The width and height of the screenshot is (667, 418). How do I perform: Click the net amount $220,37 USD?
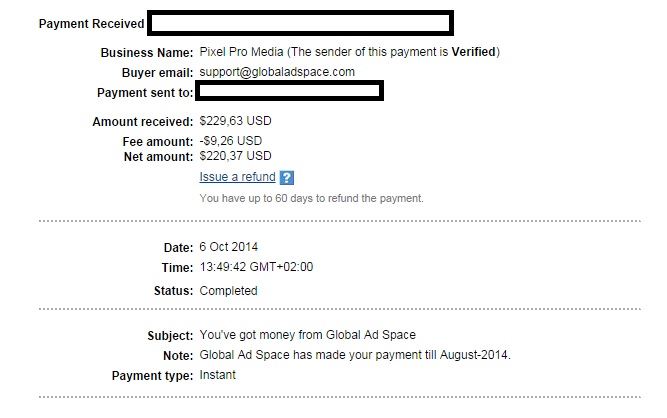point(235,156)
